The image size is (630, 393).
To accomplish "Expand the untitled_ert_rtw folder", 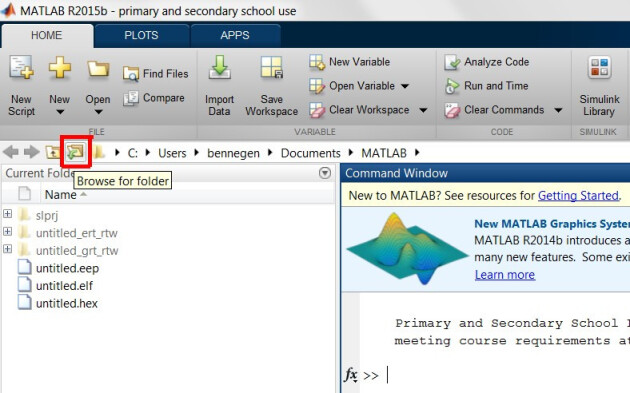I will pyautogui.click(x=8, y=231).
